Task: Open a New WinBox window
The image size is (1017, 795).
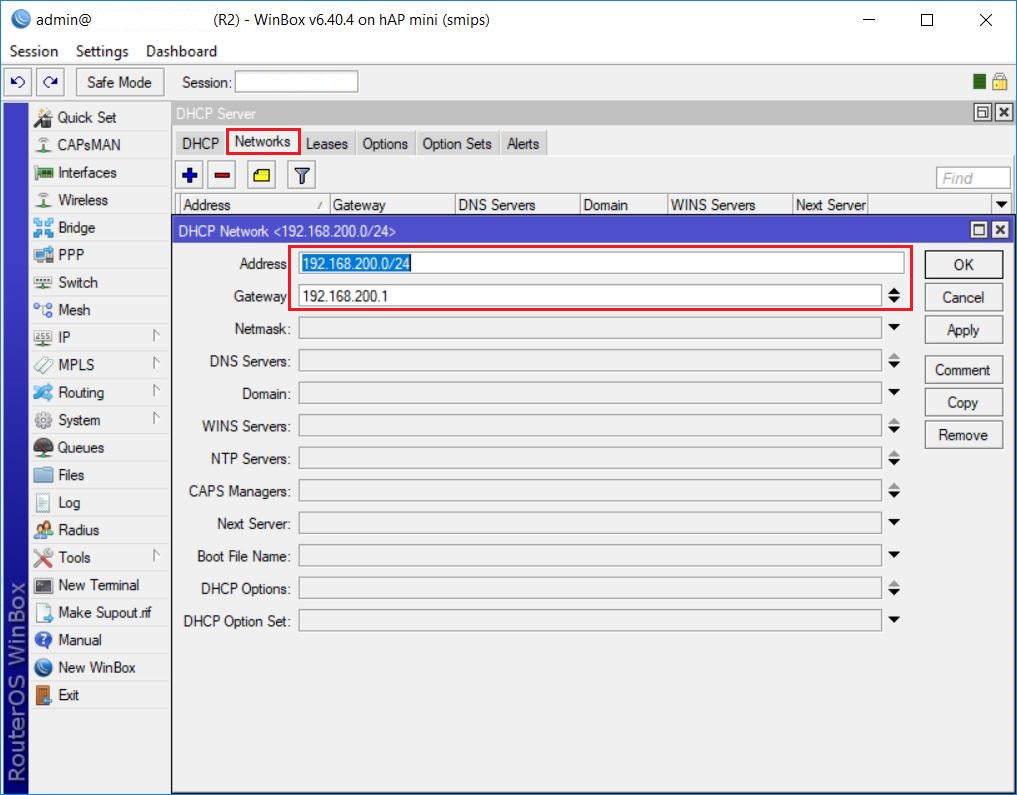Action: click(99, 667)
